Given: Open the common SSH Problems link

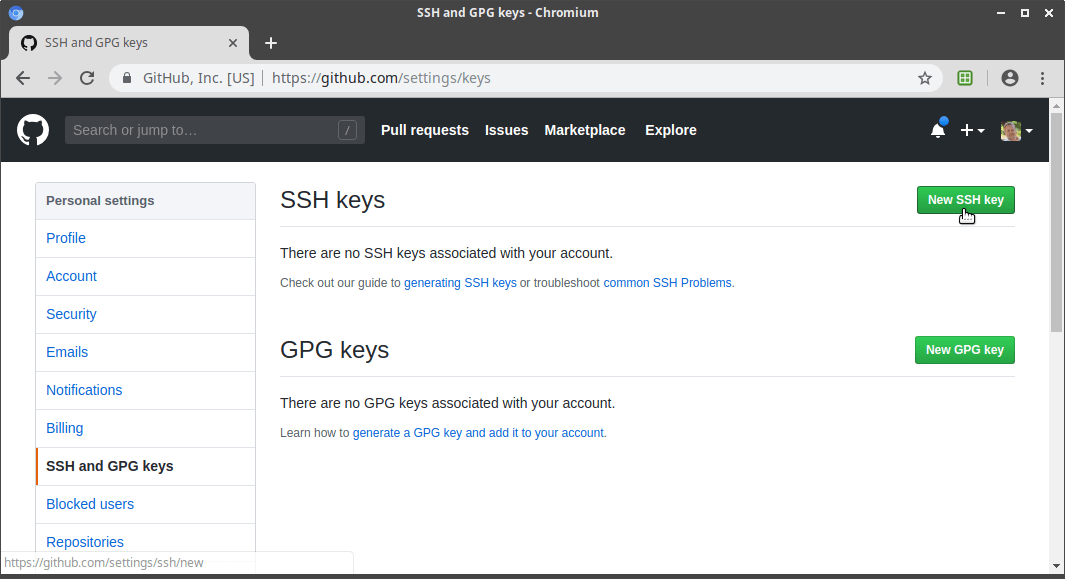Looking at the screenshot, I should (667, 283).
